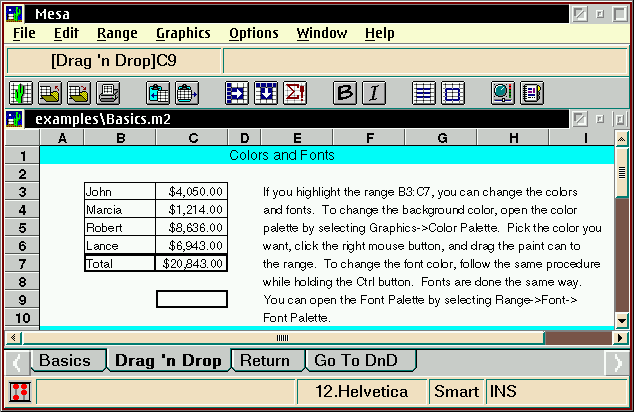Viewport: 634px width, 412px height.
Task: Open the Options menu
Action: (254, 33)
